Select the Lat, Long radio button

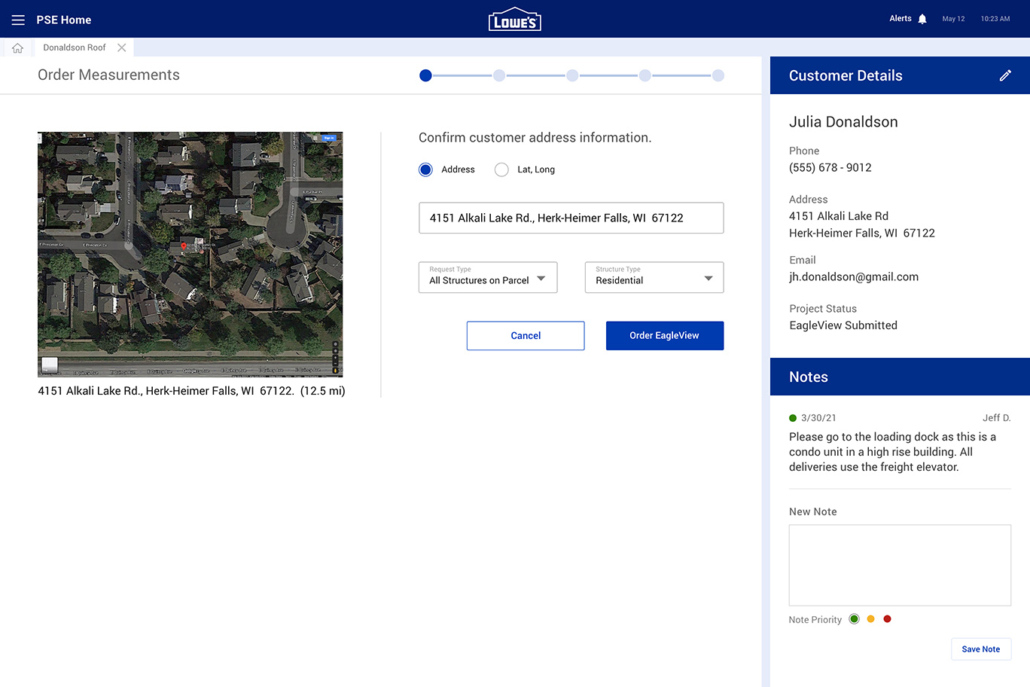coord(501,169)
